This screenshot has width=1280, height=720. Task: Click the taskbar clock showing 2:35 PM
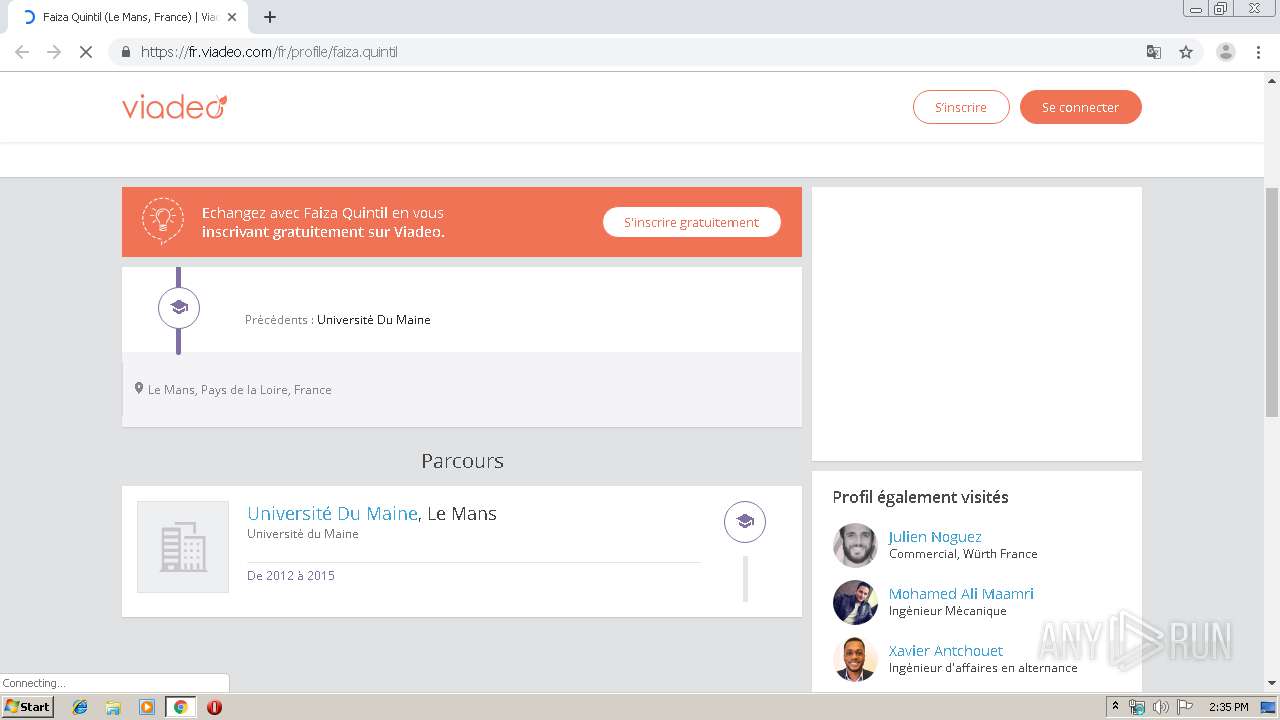pos(1228,707)
